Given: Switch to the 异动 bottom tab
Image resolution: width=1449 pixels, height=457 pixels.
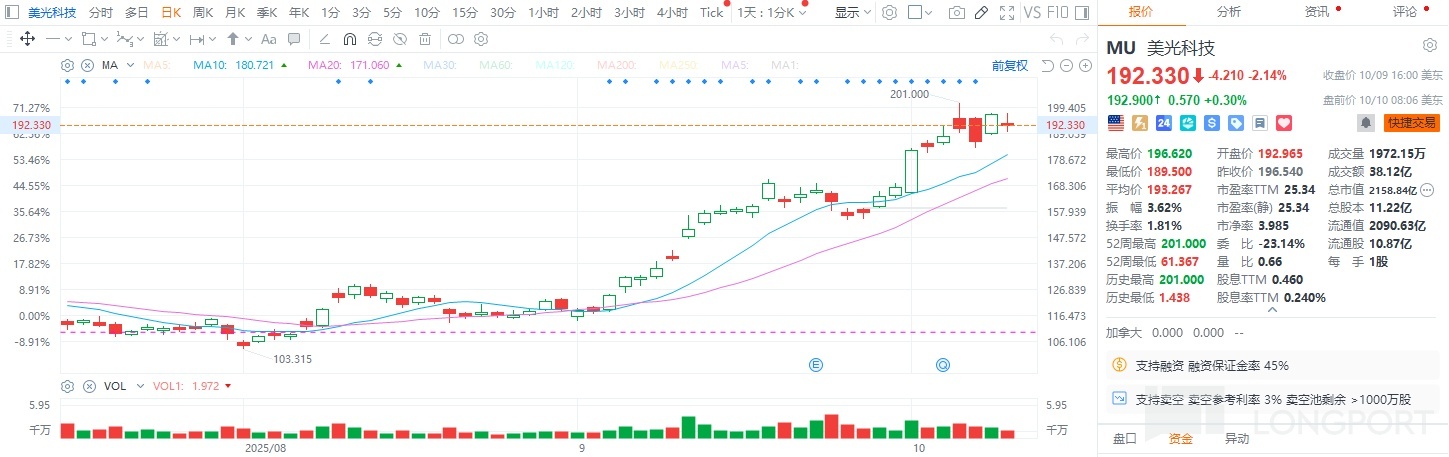Looking at the screenshot, I should tap(1237, 438).
